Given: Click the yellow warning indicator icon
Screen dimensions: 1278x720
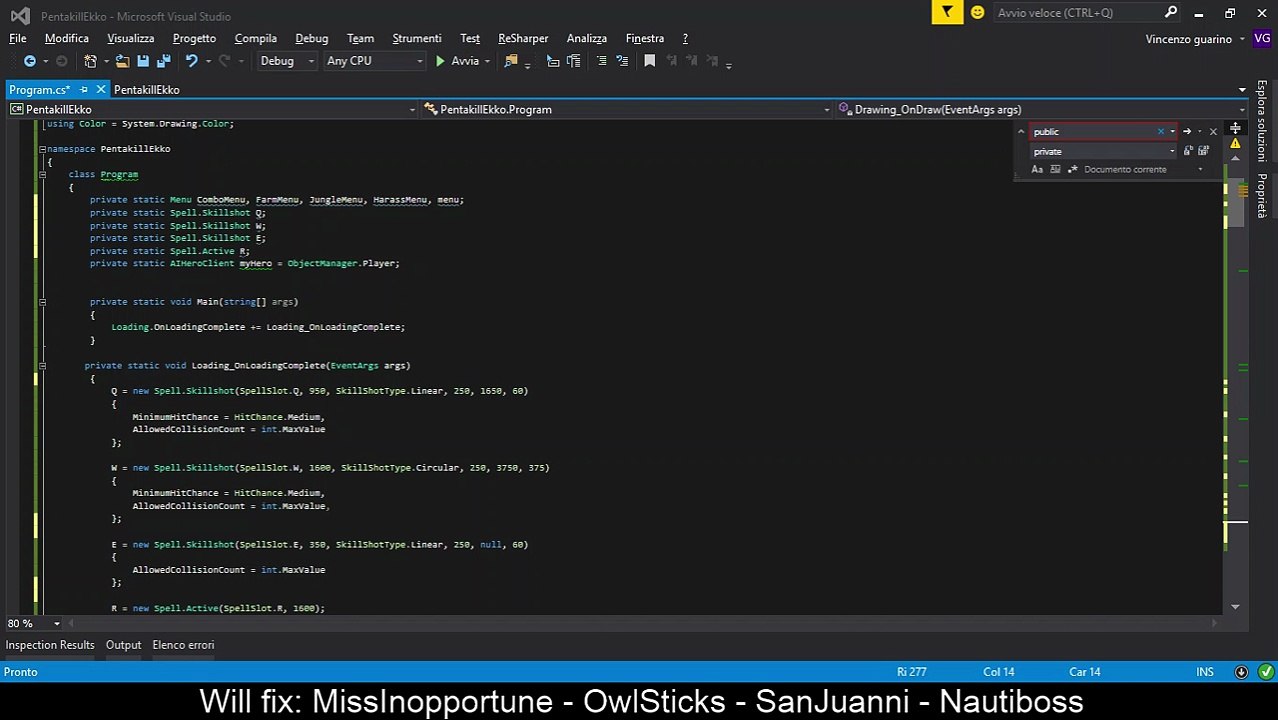Looking at the screenshot, I should click(1235, 144).
